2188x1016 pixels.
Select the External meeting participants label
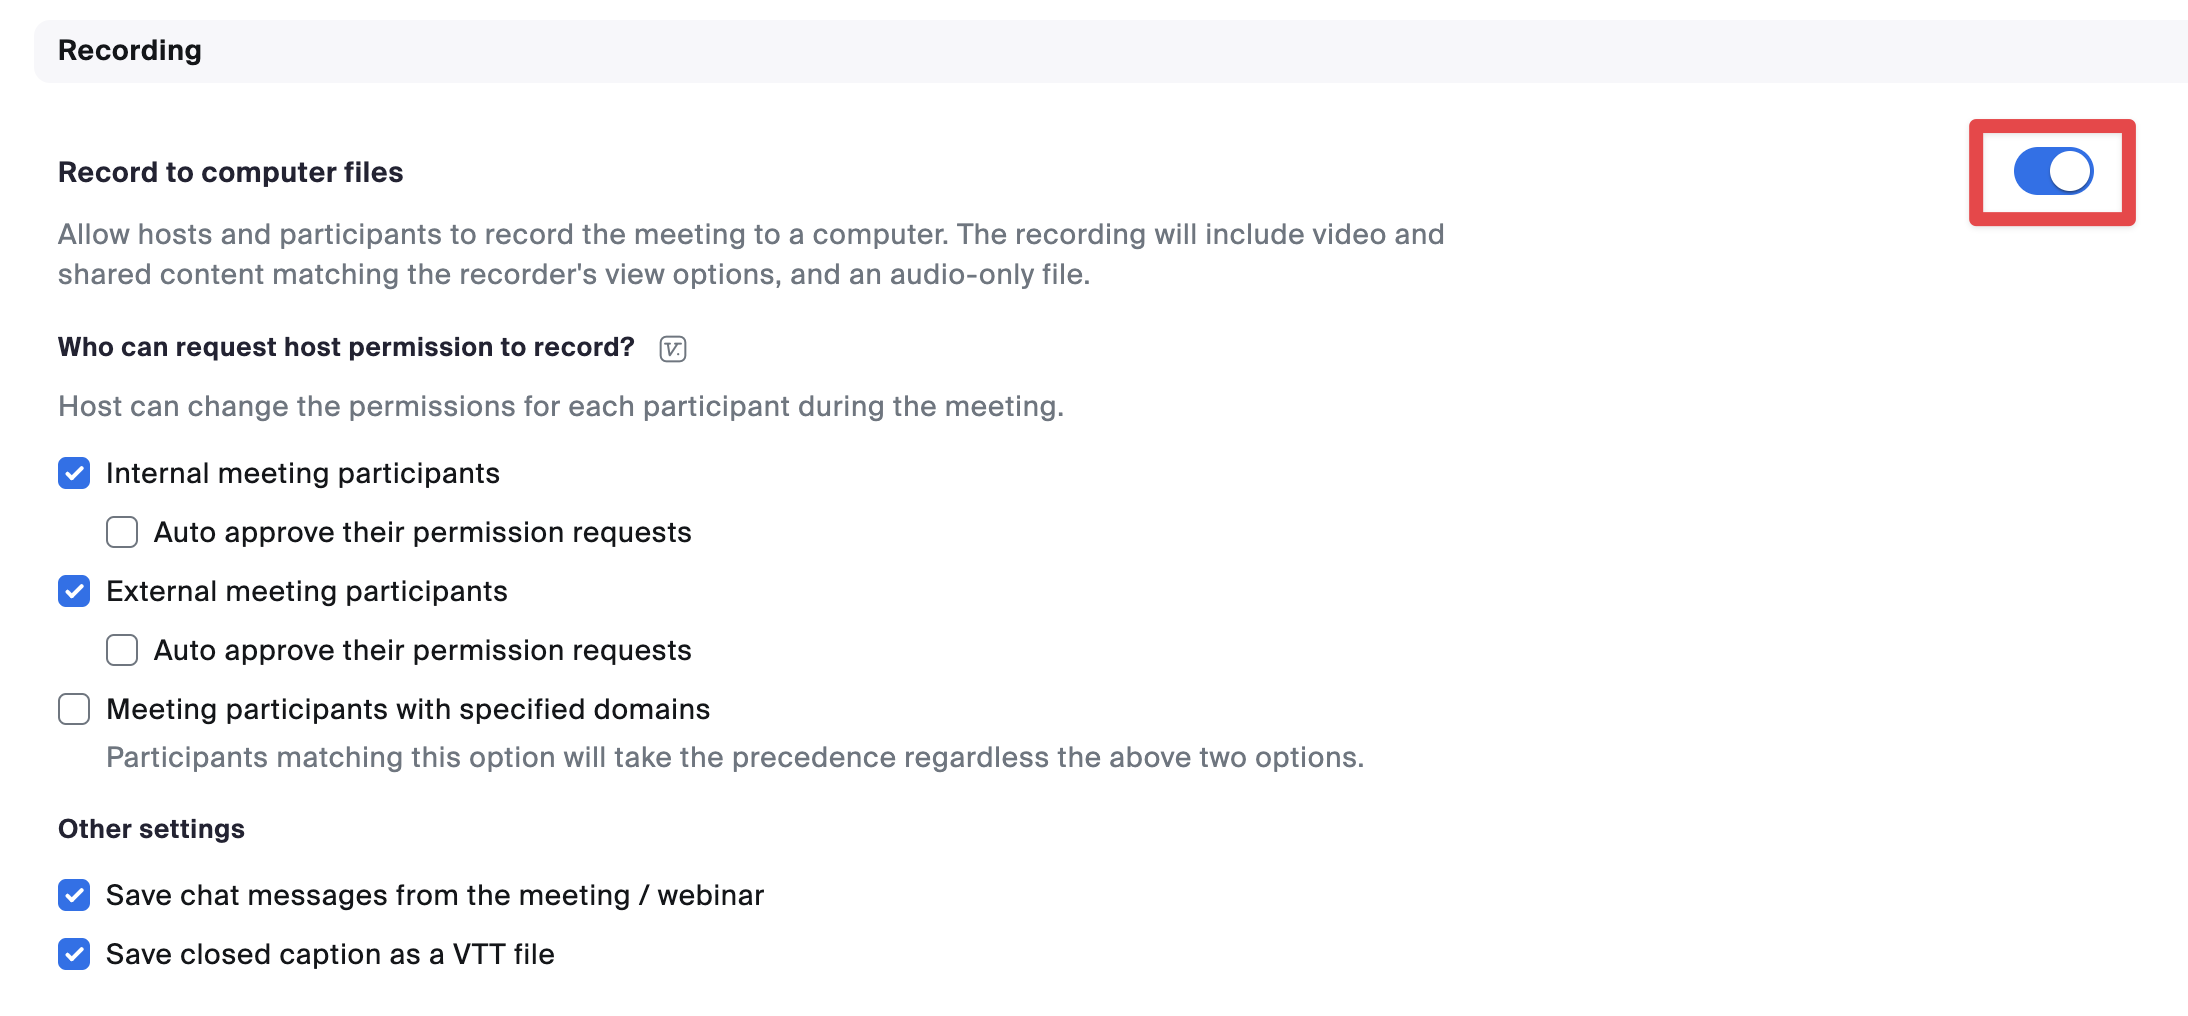click(307, 591)
